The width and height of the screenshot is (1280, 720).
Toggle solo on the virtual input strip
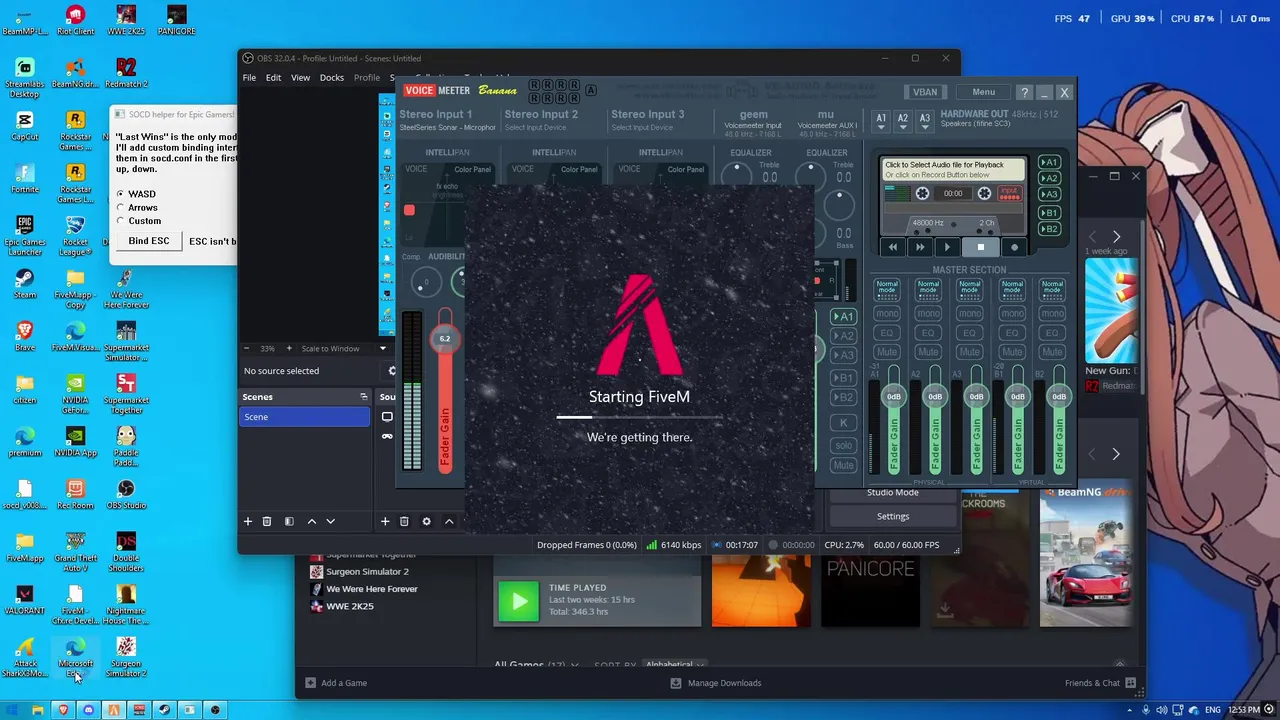[x=844, y=446]
